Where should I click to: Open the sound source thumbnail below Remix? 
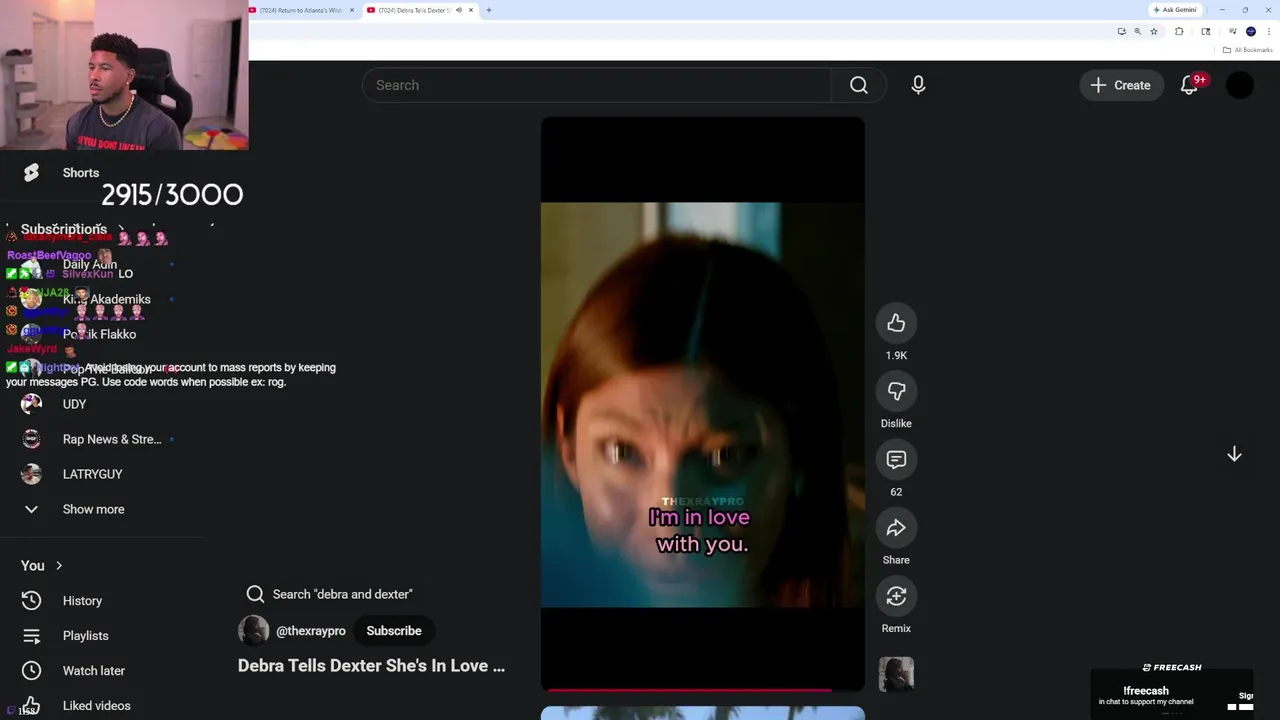(x=896, y=675)
